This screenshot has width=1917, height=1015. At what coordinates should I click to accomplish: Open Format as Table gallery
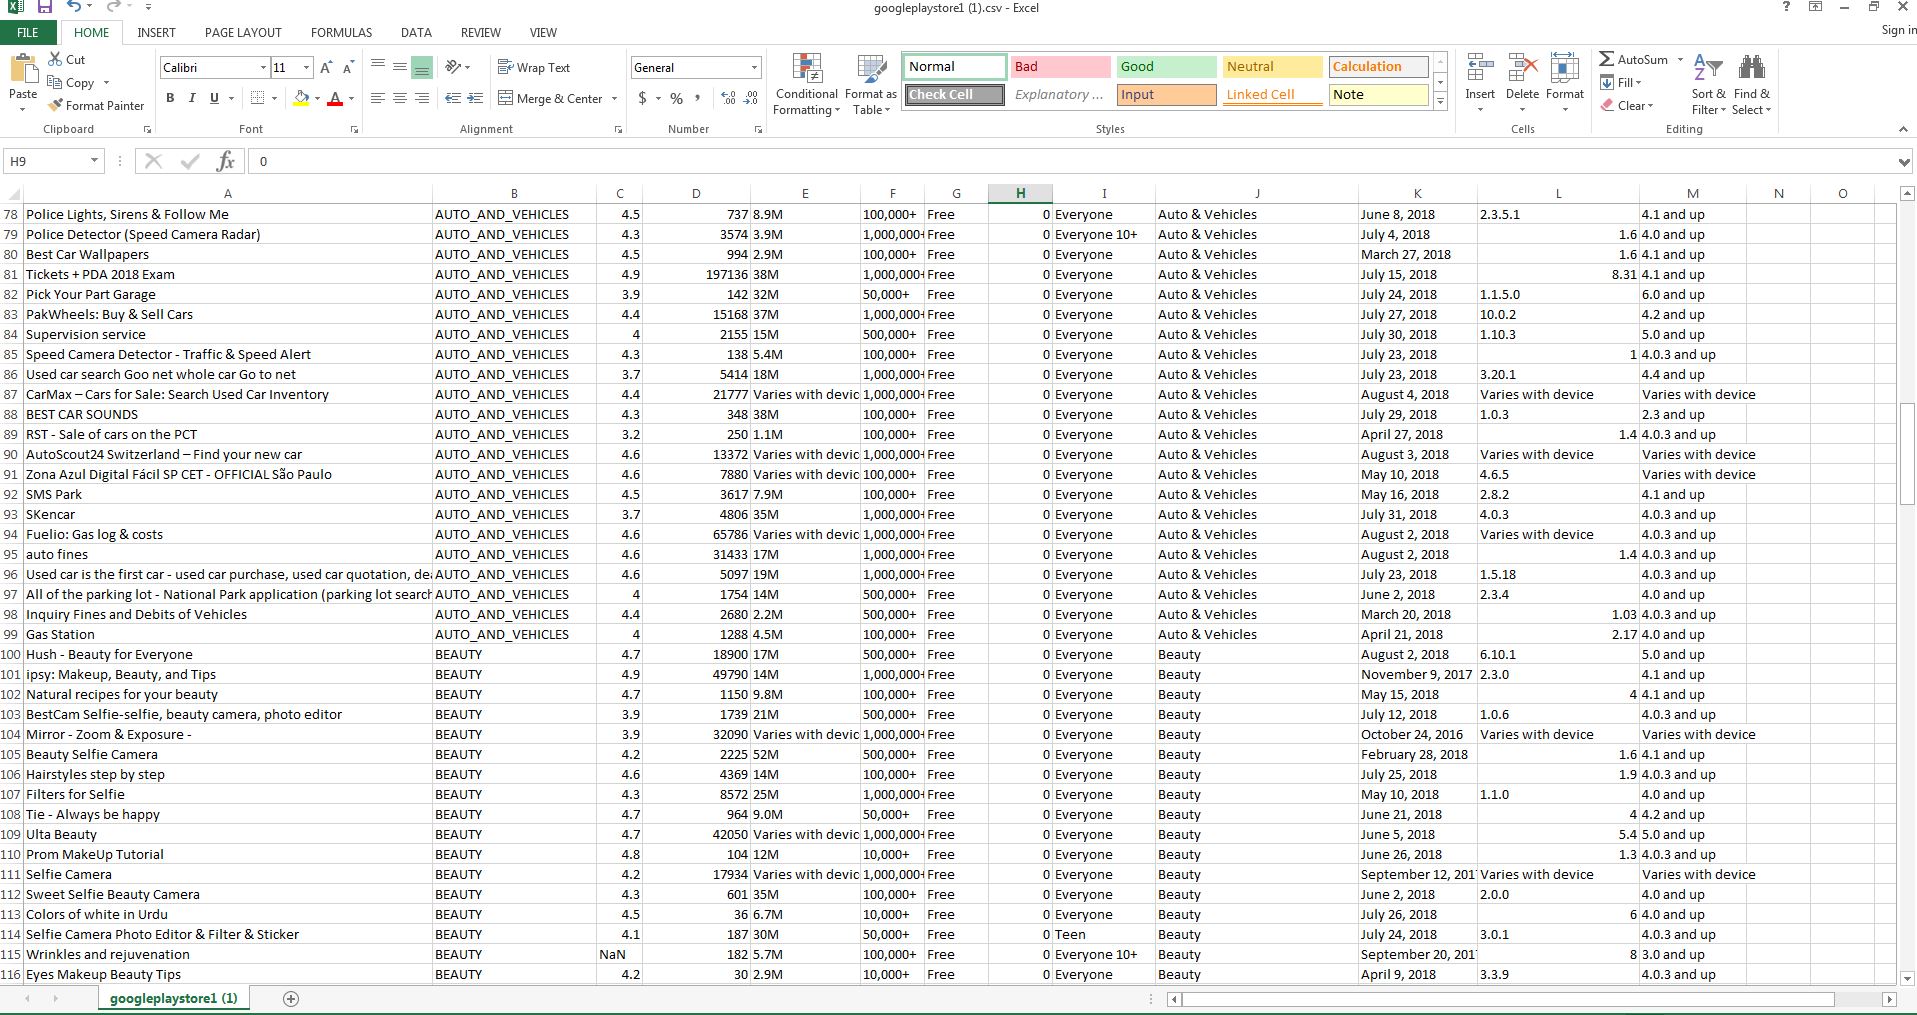coord(871,84)
